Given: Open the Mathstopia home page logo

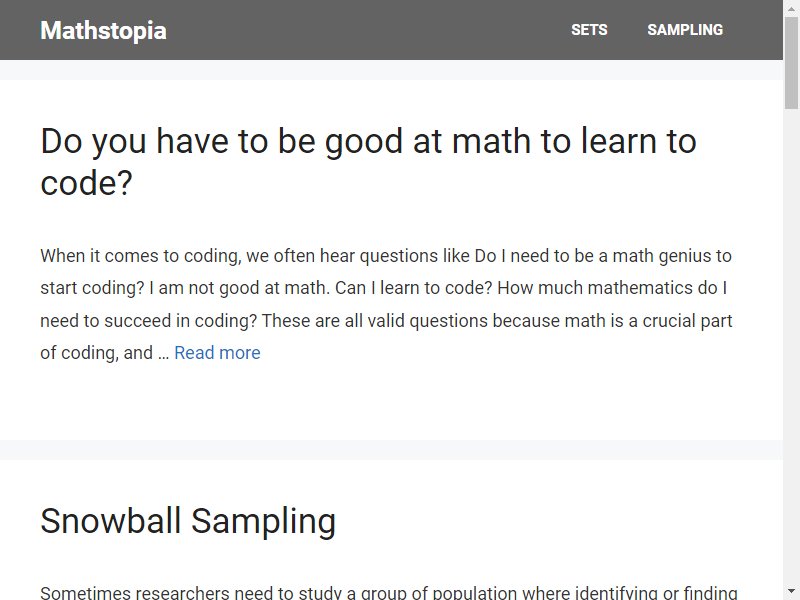Looking at the screenshot, I should (103, 31).
